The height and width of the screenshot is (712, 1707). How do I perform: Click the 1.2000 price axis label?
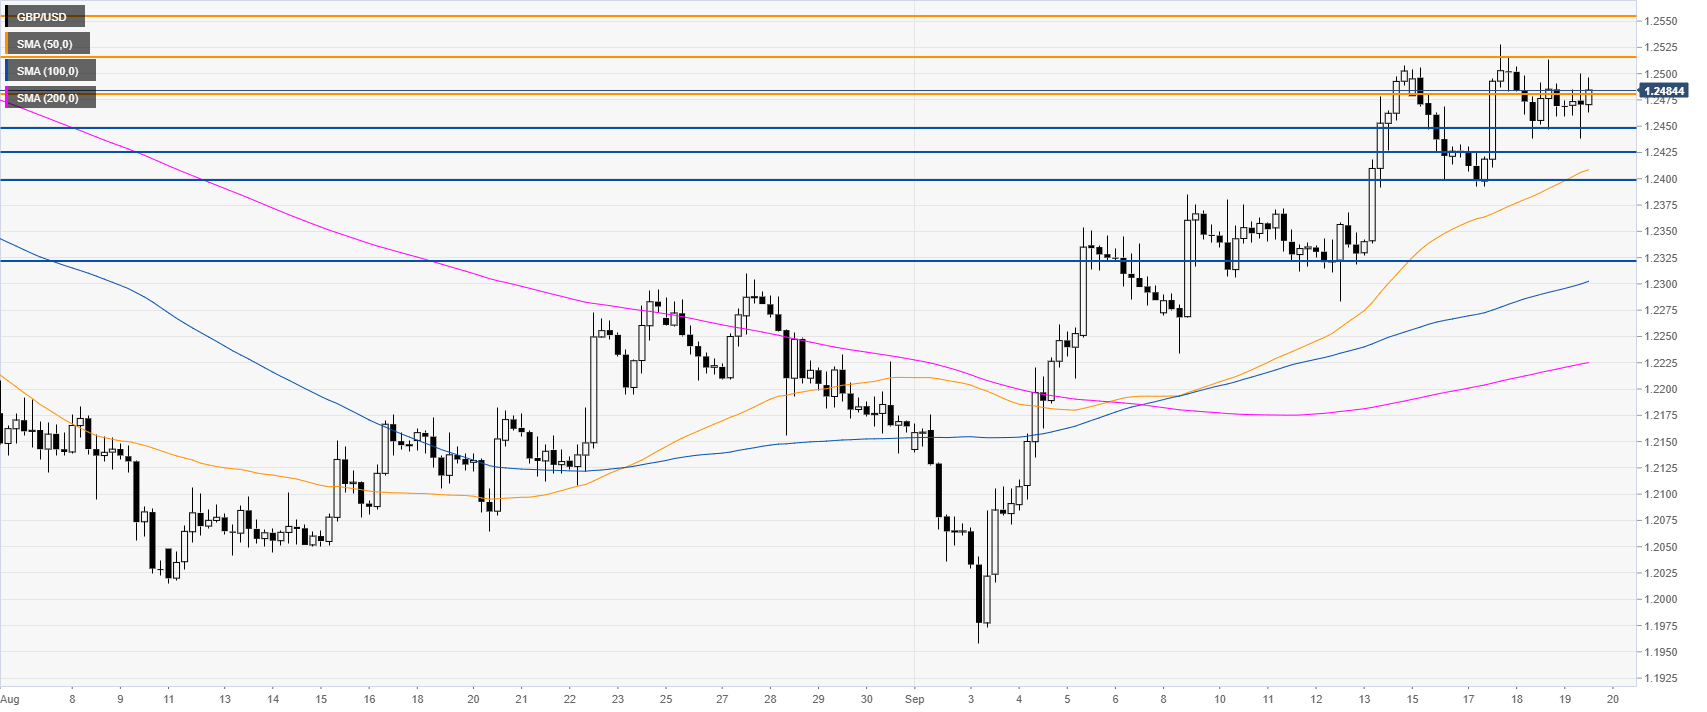click(1661, 600)
